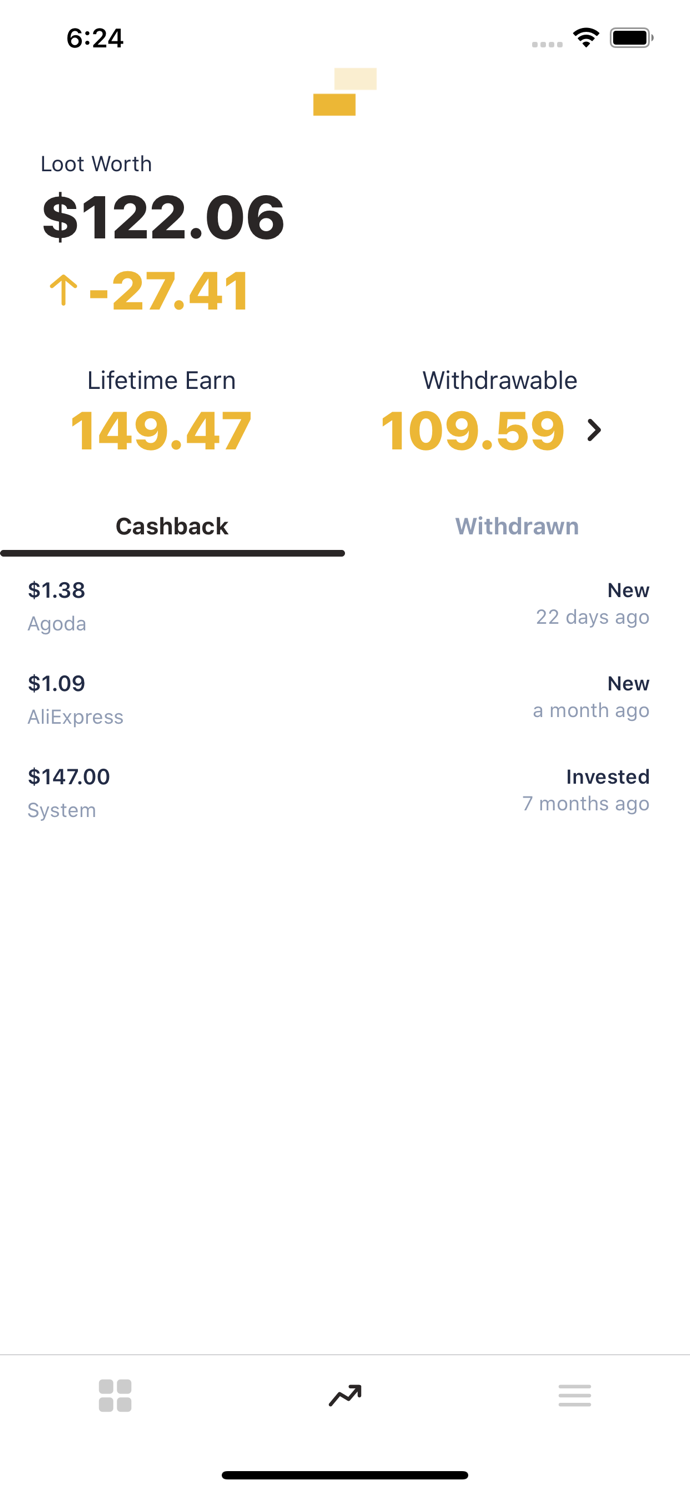
Task: Tap the $147.00 System transaction row
Action: 345,790
